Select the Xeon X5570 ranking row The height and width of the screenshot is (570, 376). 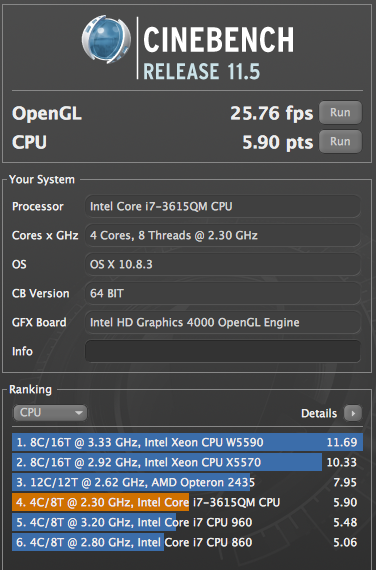pos(187,462)
